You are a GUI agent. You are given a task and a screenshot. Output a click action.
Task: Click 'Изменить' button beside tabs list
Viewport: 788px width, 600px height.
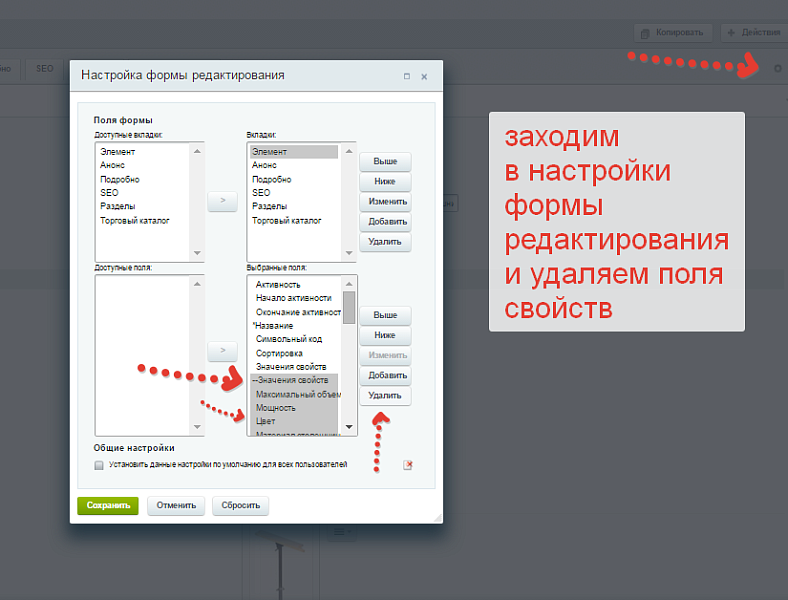pos(385,202)
